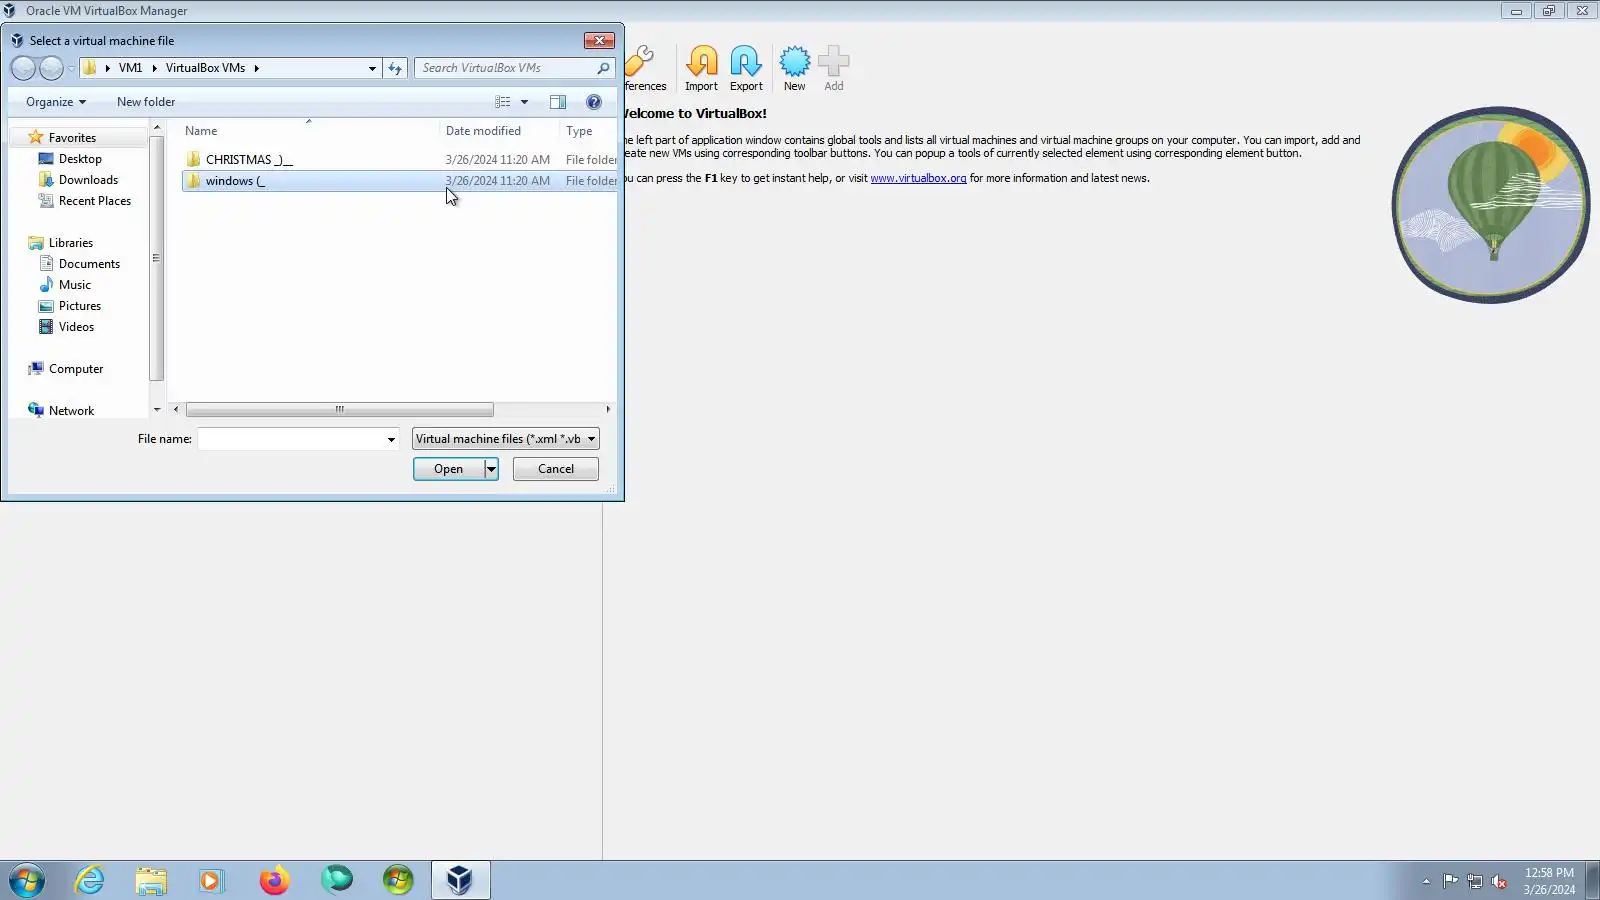The height and width of the screenshot is (900, 1600).
Task: Open the Documents library
Action: pyautogui.click(x=89, y=264)
